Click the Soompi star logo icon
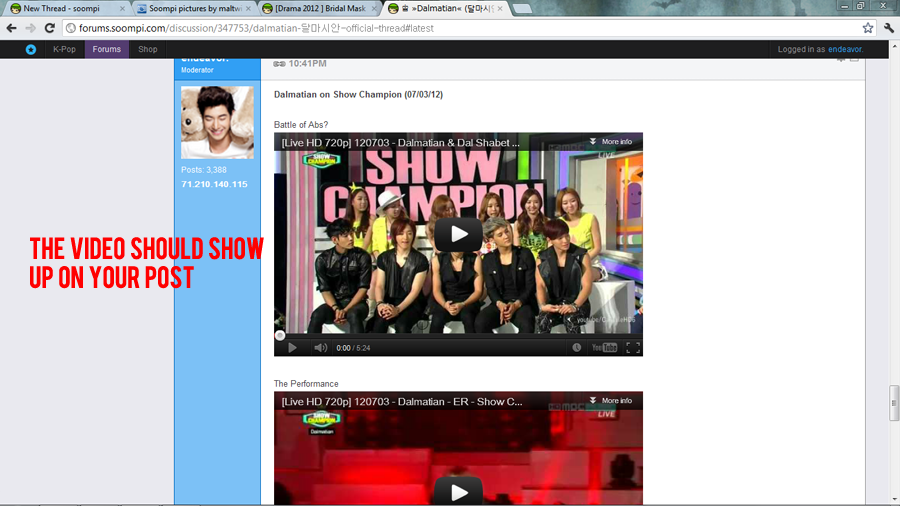The width and height of the screenshot is (900, 506). pos(31,49)
